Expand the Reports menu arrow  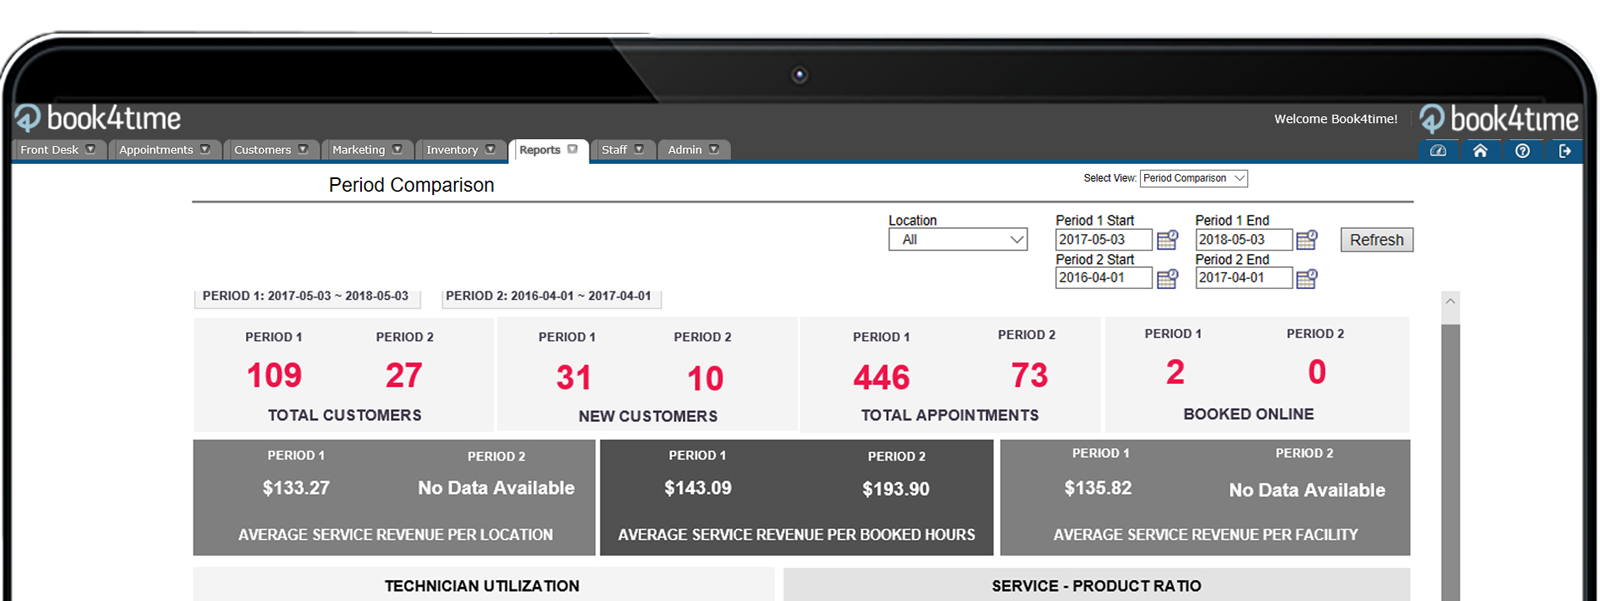pos(573,149)
